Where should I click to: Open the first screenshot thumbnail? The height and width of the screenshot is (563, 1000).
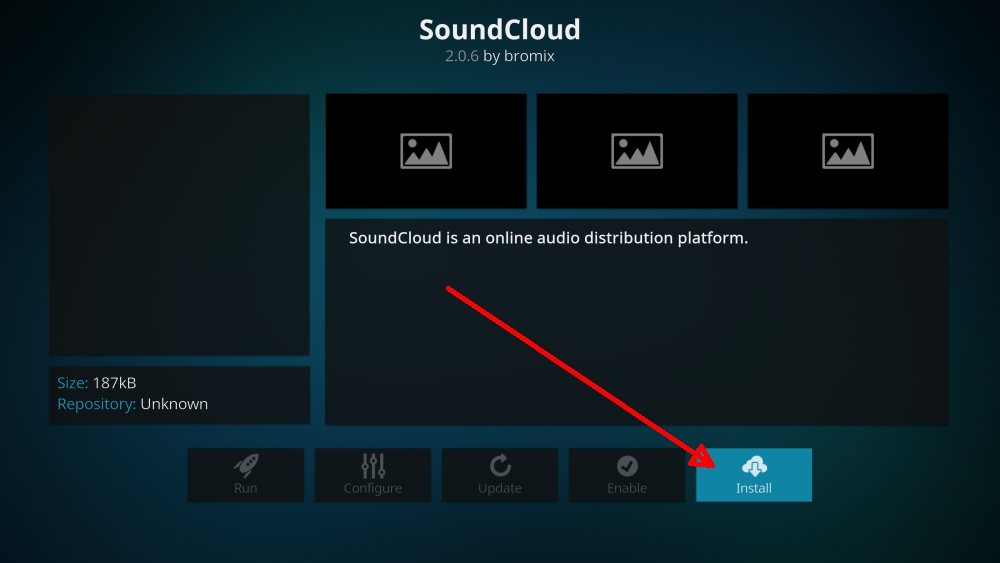426,151
